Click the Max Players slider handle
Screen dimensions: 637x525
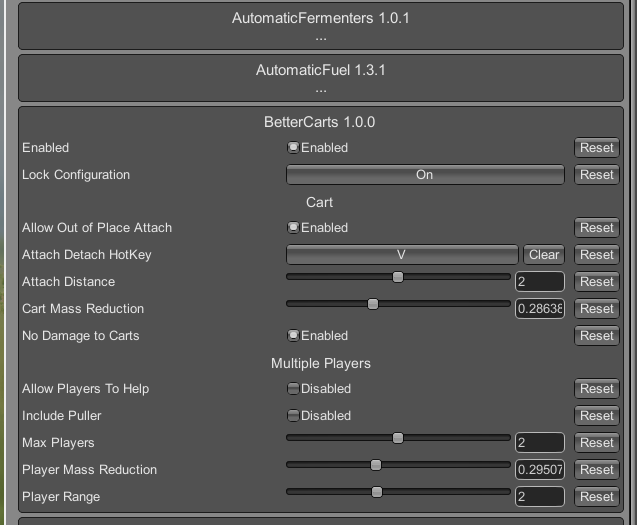[x=398, y=438]
